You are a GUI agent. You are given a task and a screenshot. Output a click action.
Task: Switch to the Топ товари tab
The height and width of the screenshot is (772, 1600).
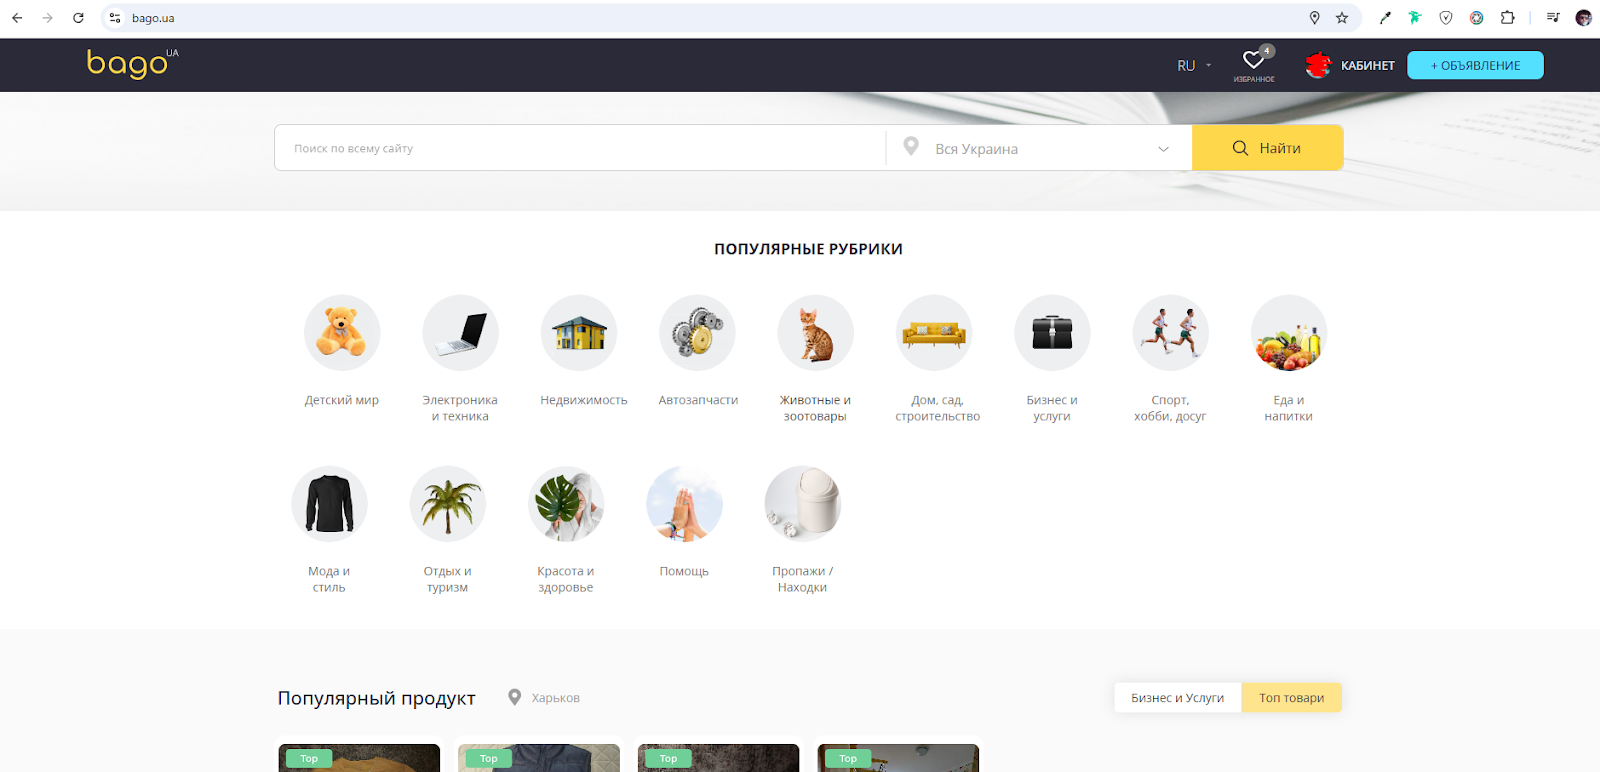pyautogui.click(x=1291, y=698)
